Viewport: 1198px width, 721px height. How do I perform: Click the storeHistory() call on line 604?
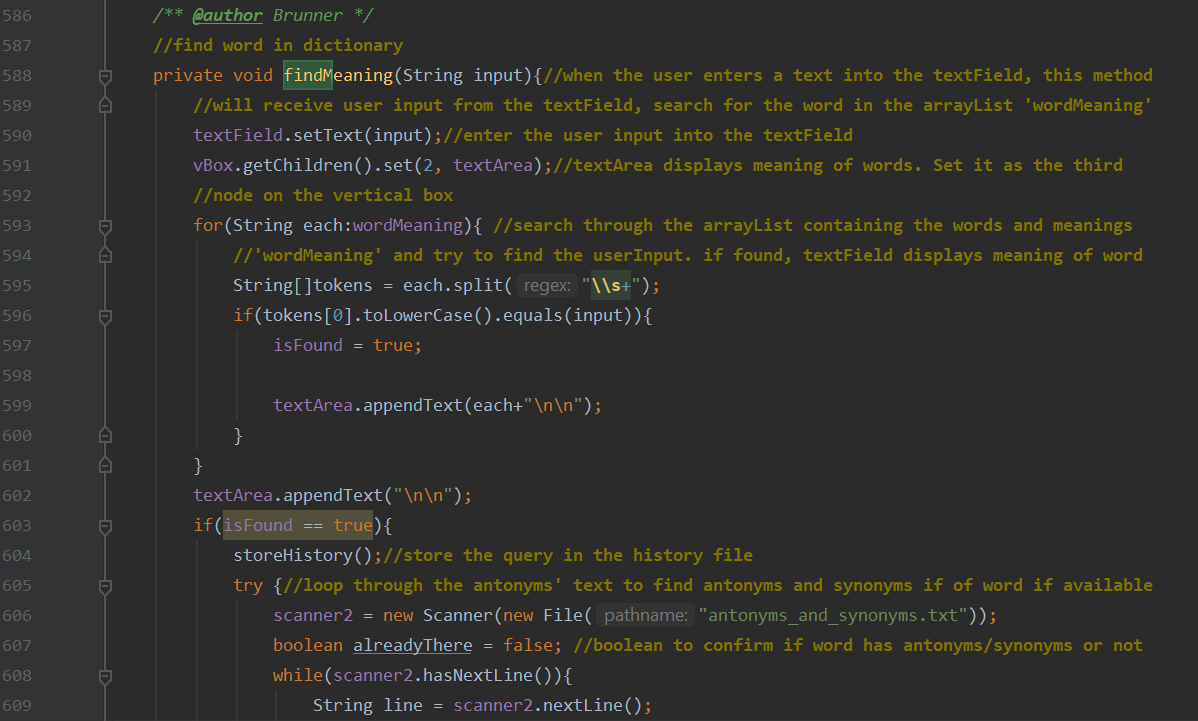point(303,556)
